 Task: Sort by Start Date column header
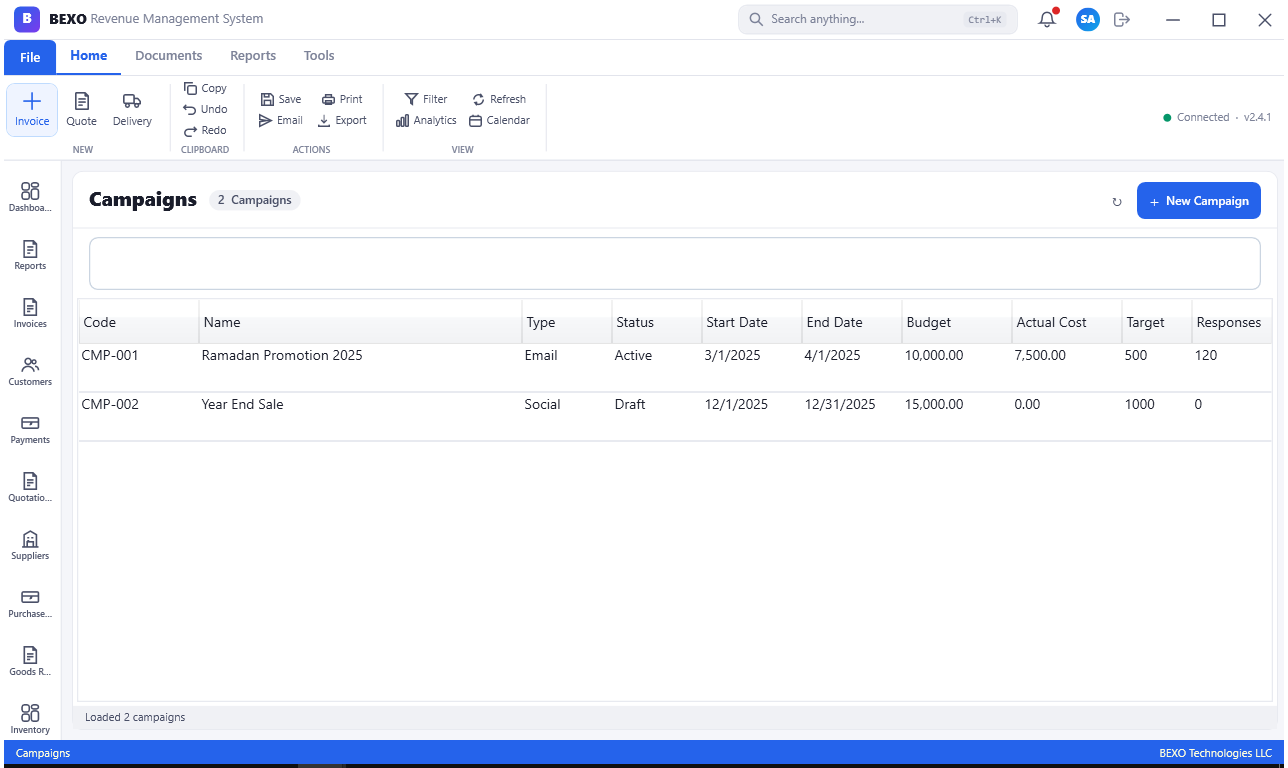(752, 322)
